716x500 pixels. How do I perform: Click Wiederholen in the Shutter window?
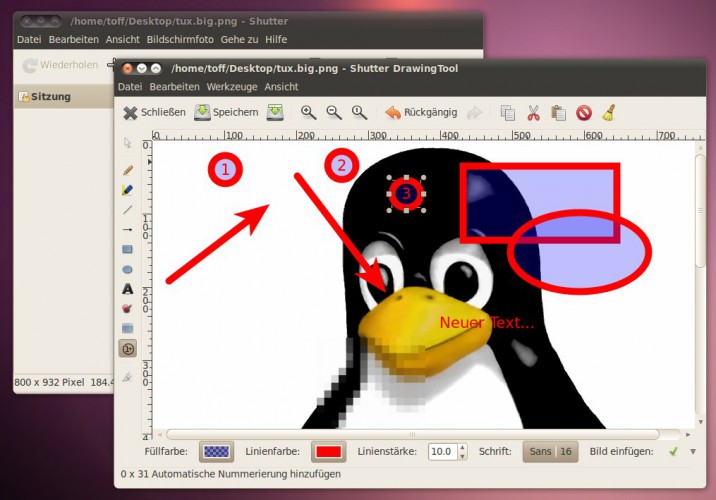point(61,65)
